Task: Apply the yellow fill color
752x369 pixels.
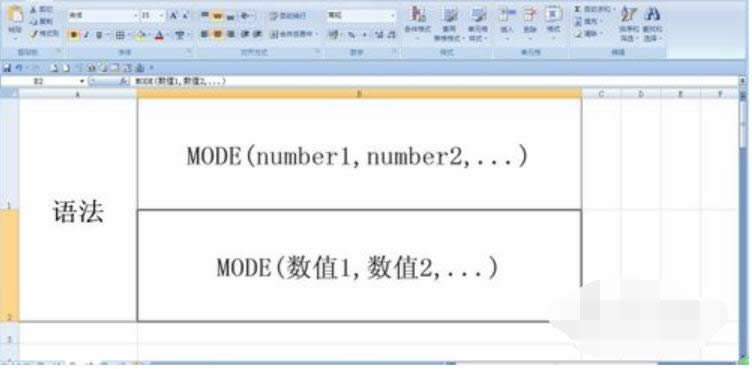Action: click(141, 35)
